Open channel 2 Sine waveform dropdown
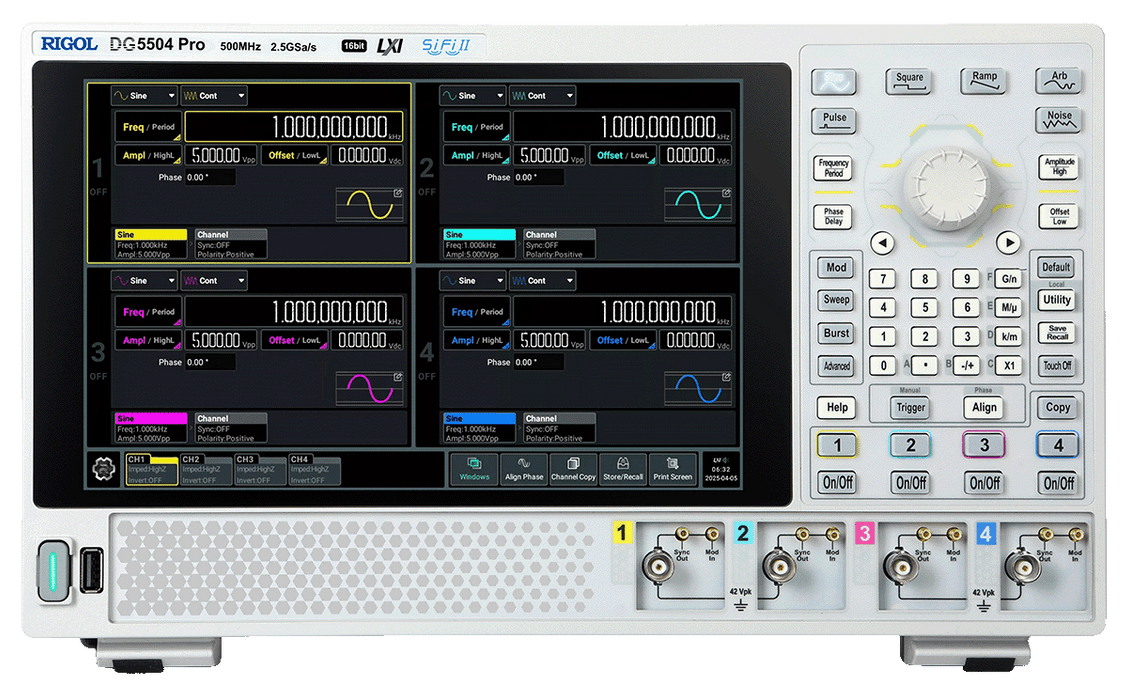The width and height of the screenshot is (1129, 700). 472,96
